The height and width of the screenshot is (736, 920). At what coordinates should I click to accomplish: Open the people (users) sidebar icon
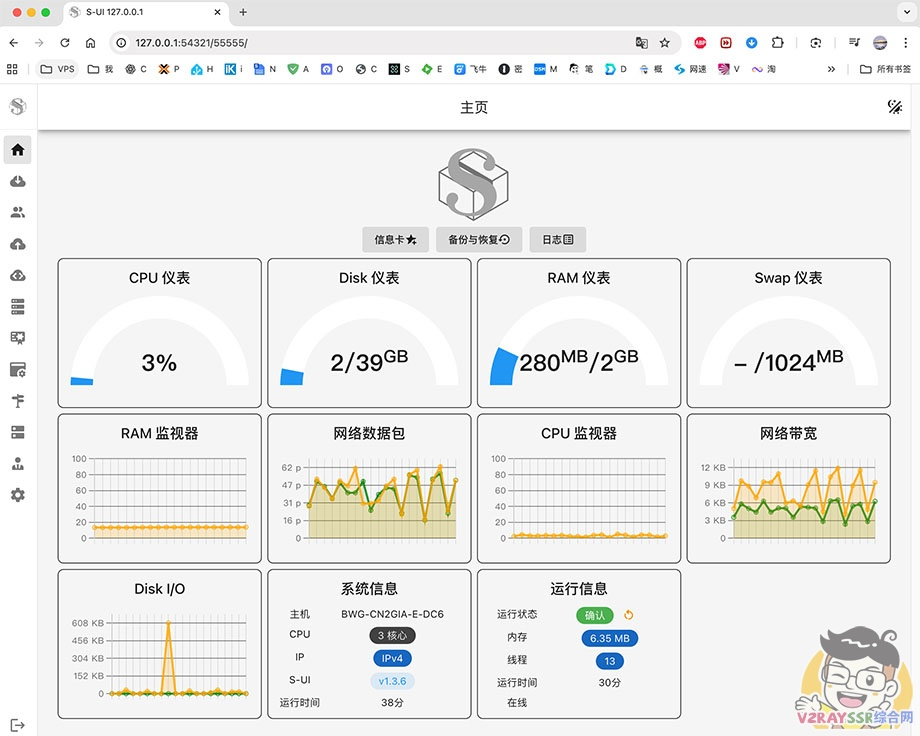[x=17, y=212]
